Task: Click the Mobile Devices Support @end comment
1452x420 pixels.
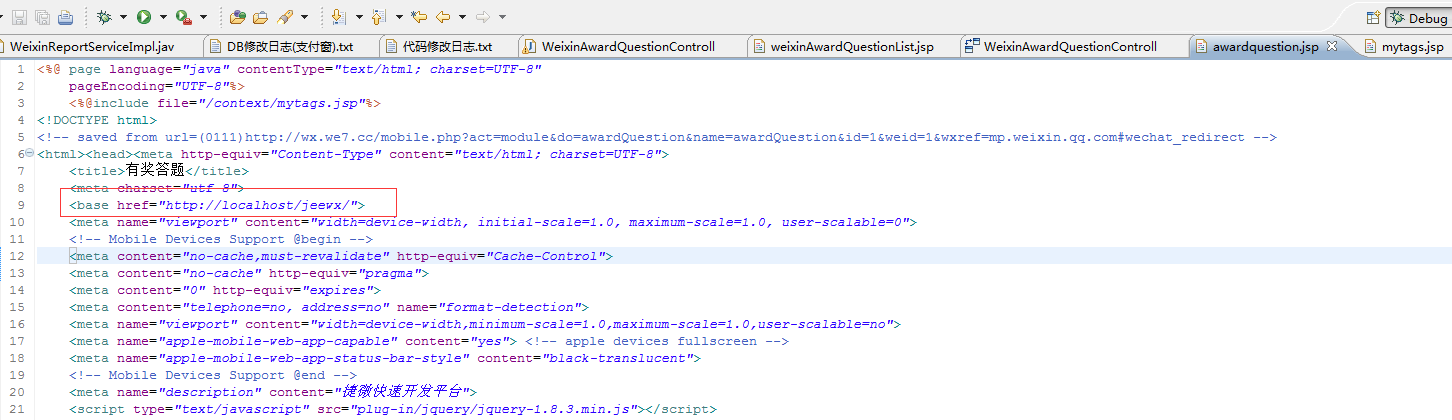Action: tap(213, 375)
